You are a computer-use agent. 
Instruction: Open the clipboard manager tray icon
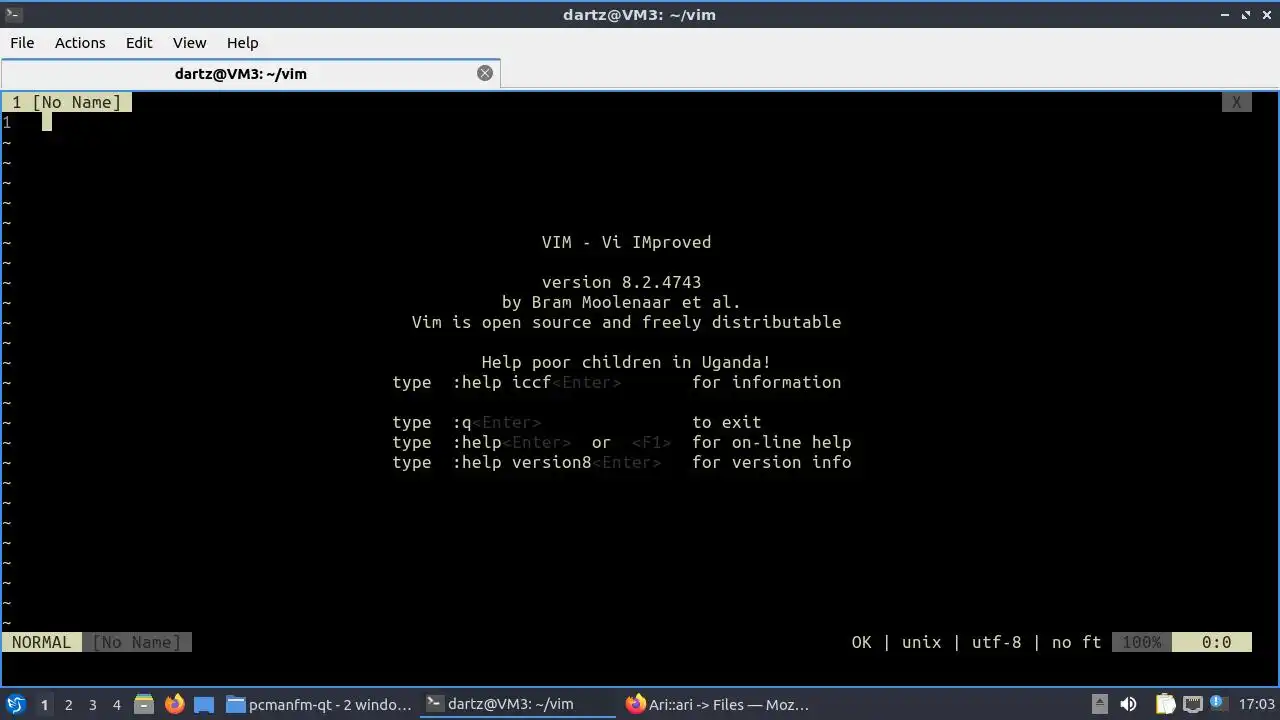tap(1165, 704)
